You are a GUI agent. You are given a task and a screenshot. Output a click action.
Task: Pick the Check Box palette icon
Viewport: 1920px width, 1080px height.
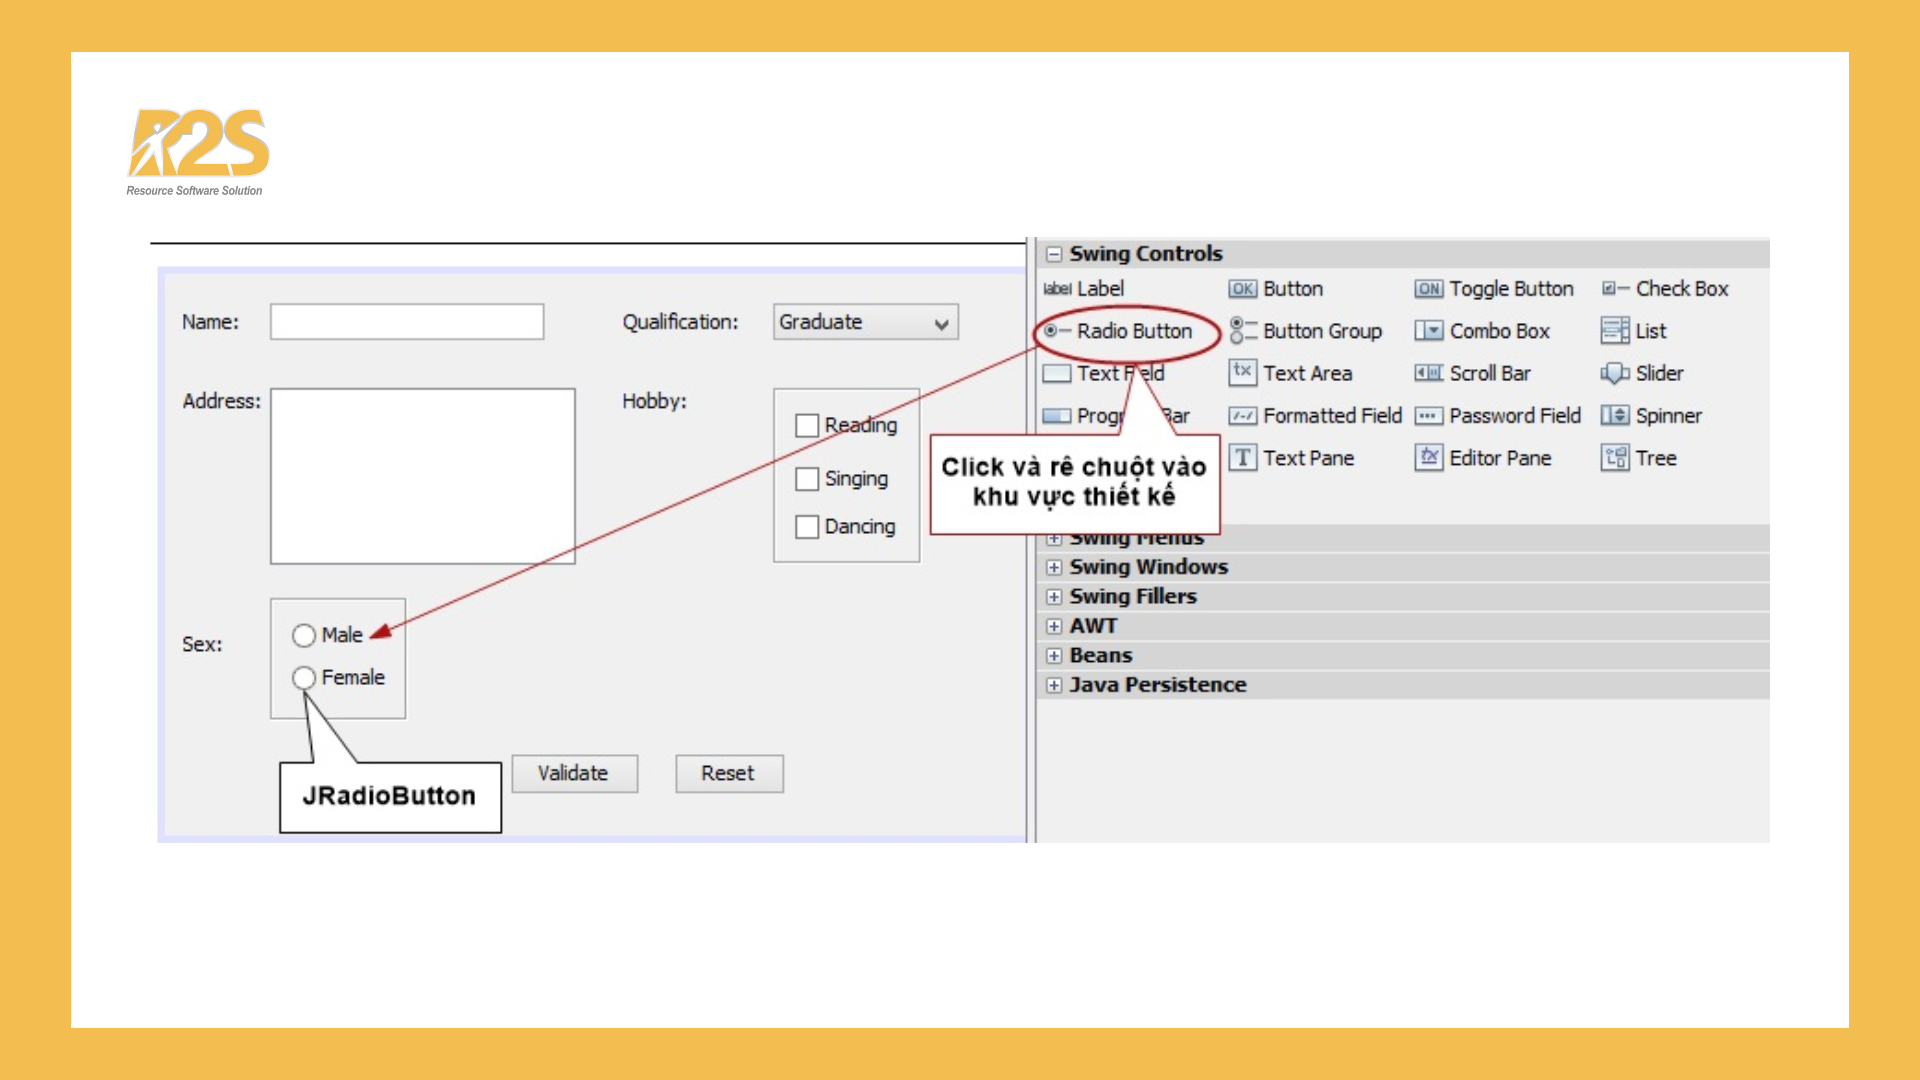point(1614,289)
